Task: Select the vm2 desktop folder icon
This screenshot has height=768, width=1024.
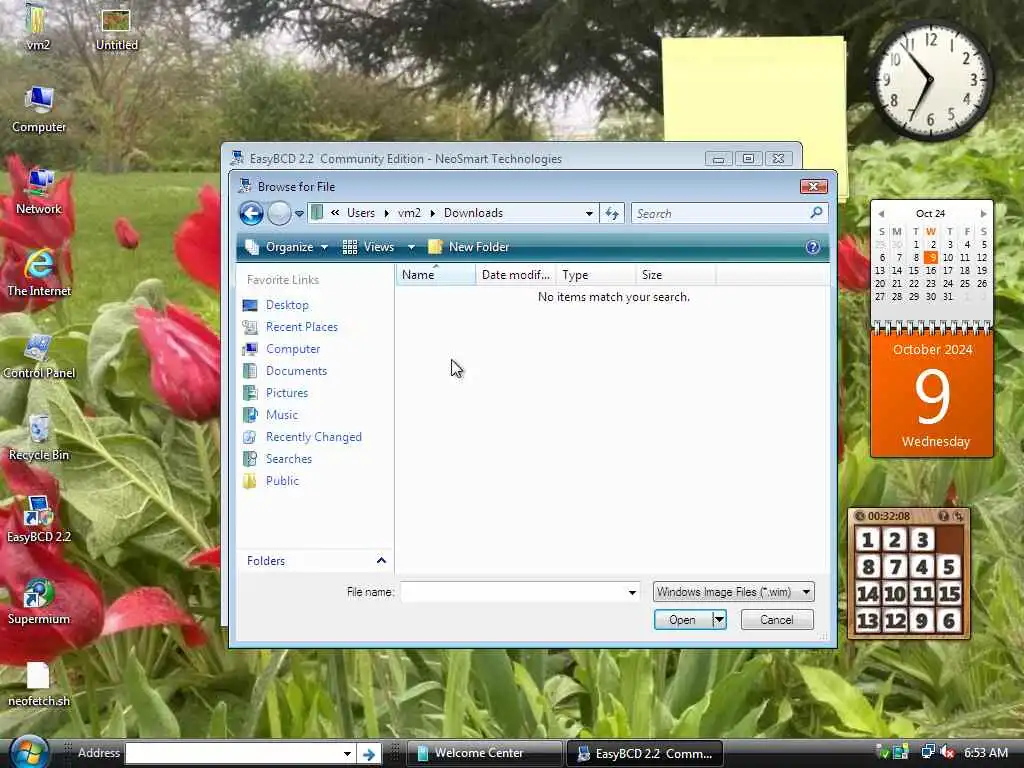Action: [x=38, y=27]
